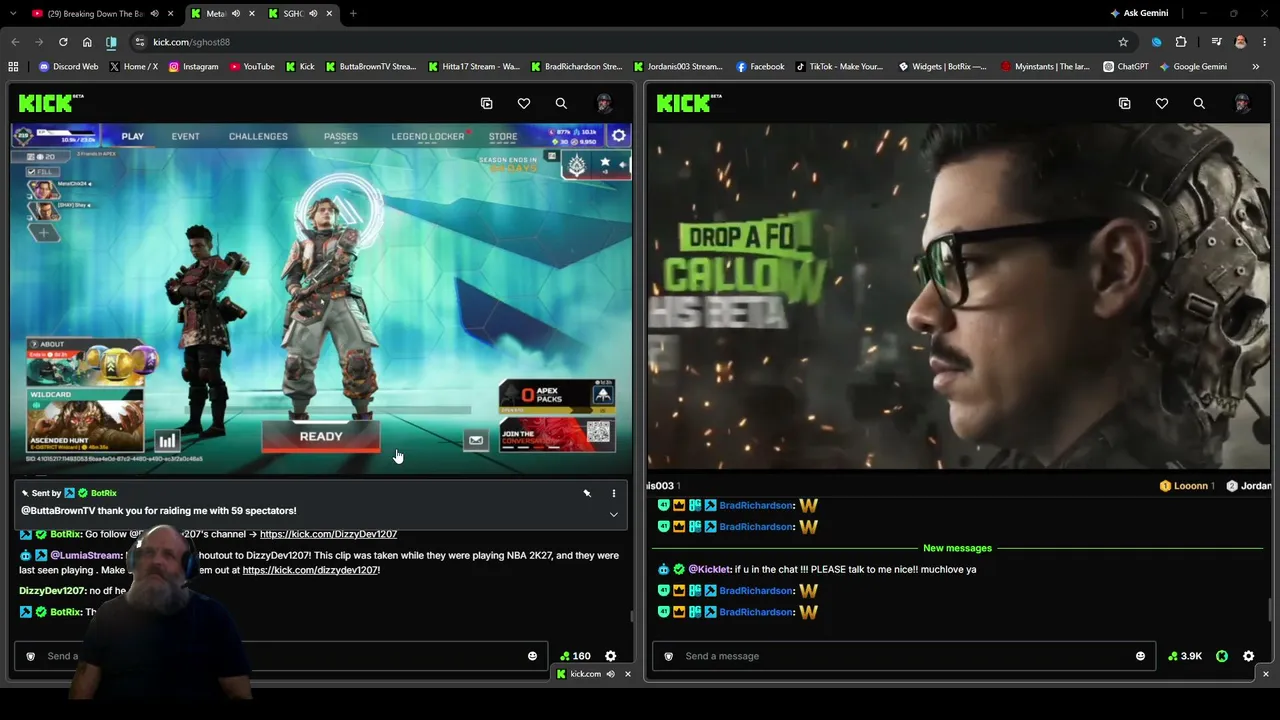Open emoji picker in left chat
The height and width of the screenshot is (720, 1280).
[x=532, y=656]
